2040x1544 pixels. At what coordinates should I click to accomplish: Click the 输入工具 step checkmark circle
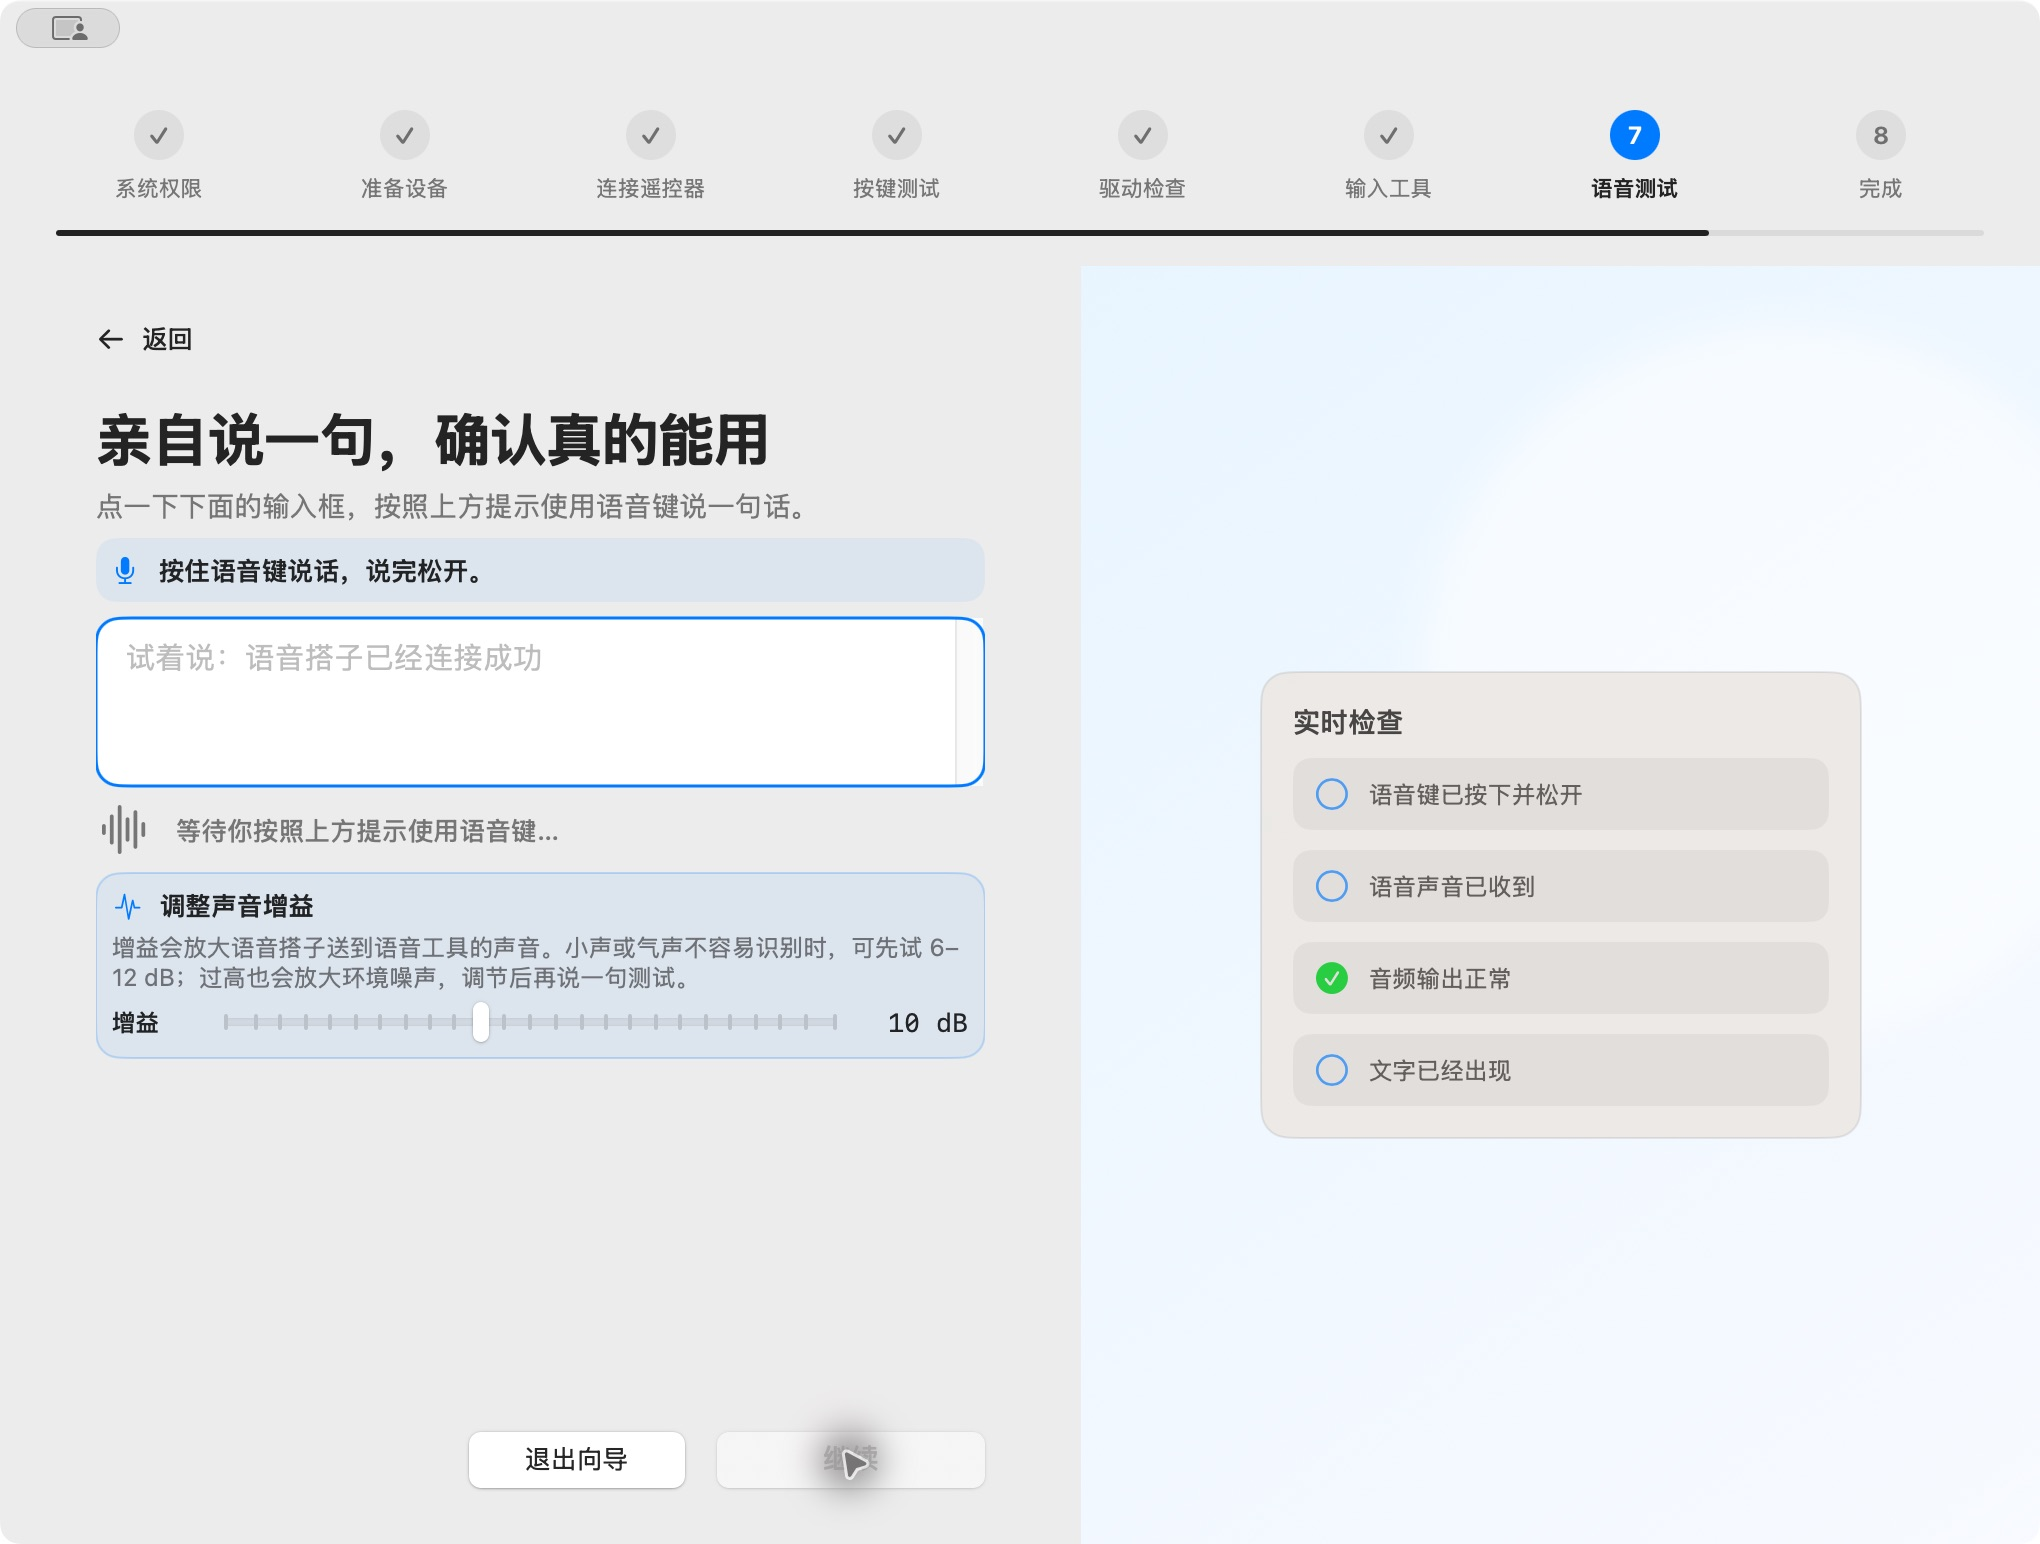tap(1389, 135)
